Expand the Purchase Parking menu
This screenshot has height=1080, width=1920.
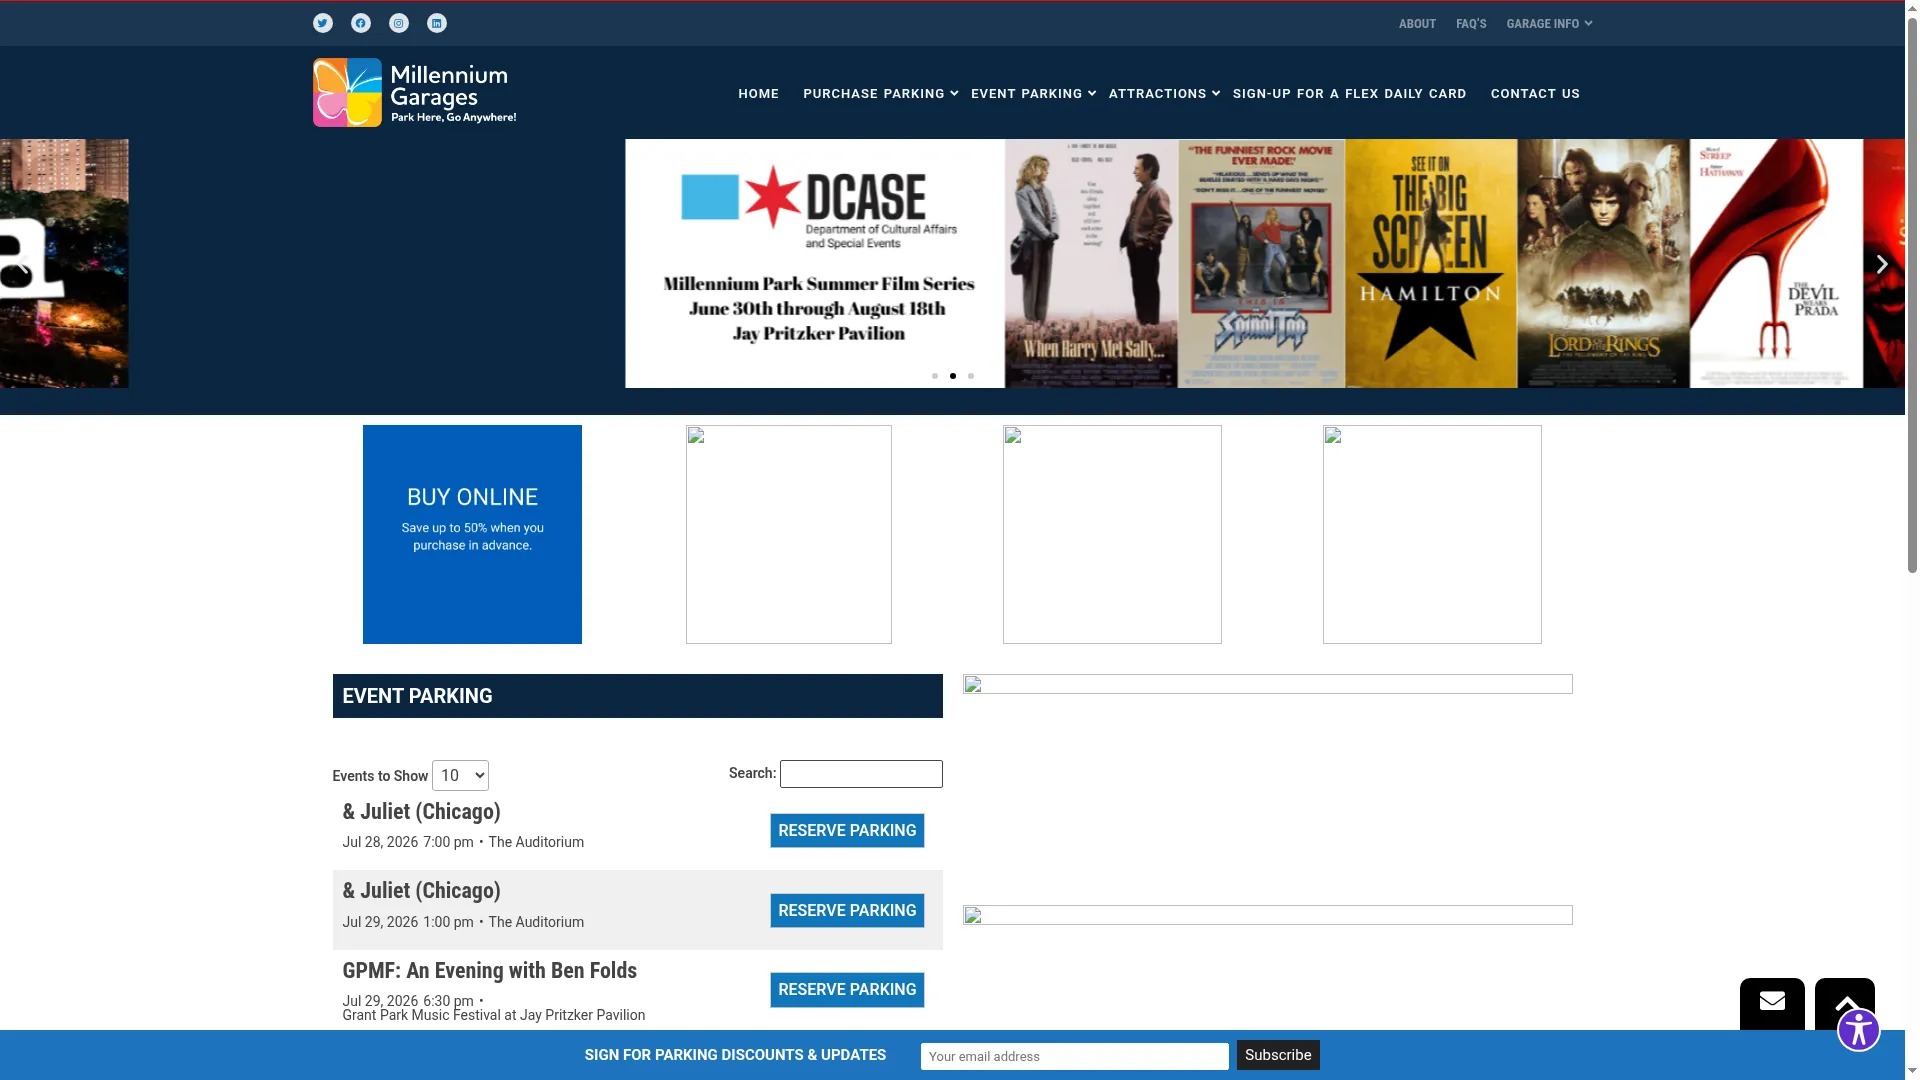click(880, 94)
